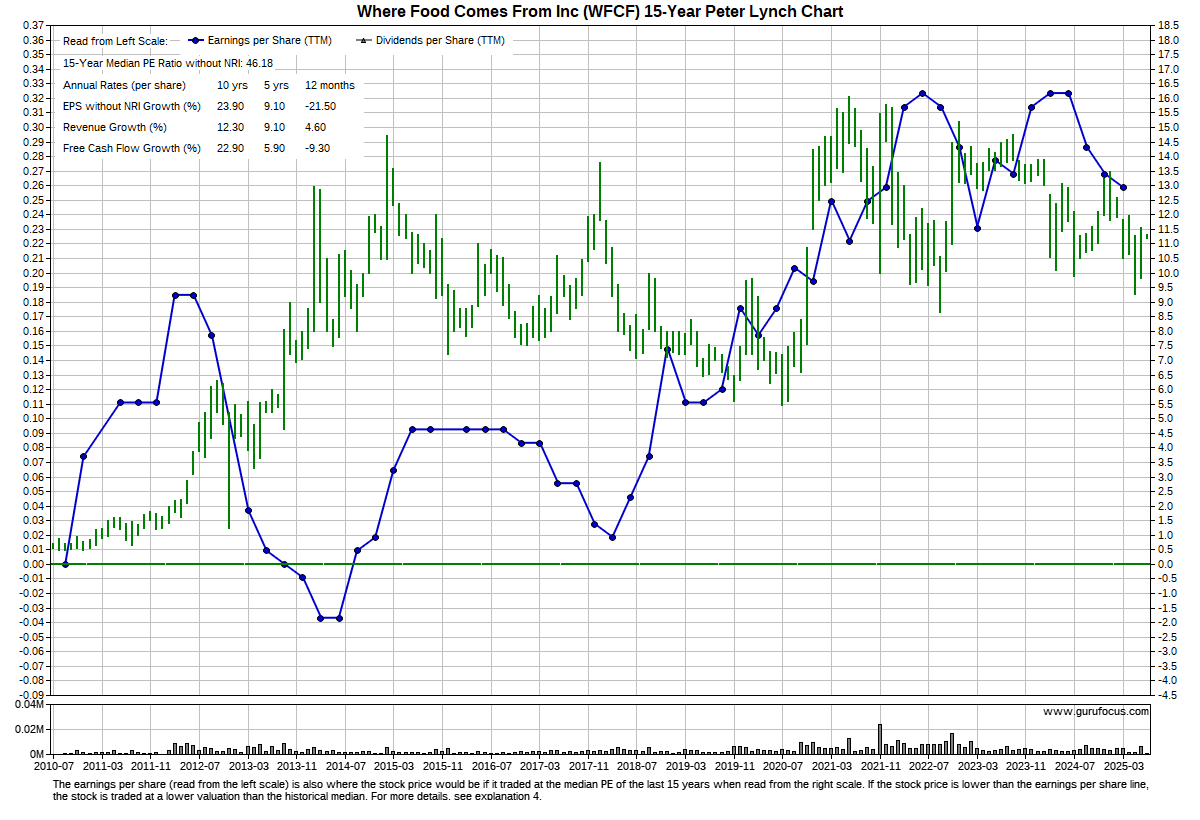This screenshot has height=820, width=1200.
Task: Click the Revenue 12-month growth value 4.60
Action: coord(316,127)
